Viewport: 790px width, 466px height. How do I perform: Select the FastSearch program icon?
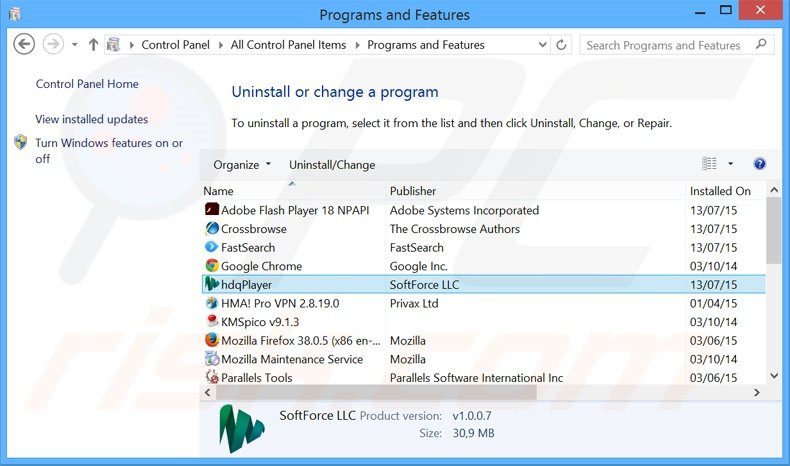(212, 247)
